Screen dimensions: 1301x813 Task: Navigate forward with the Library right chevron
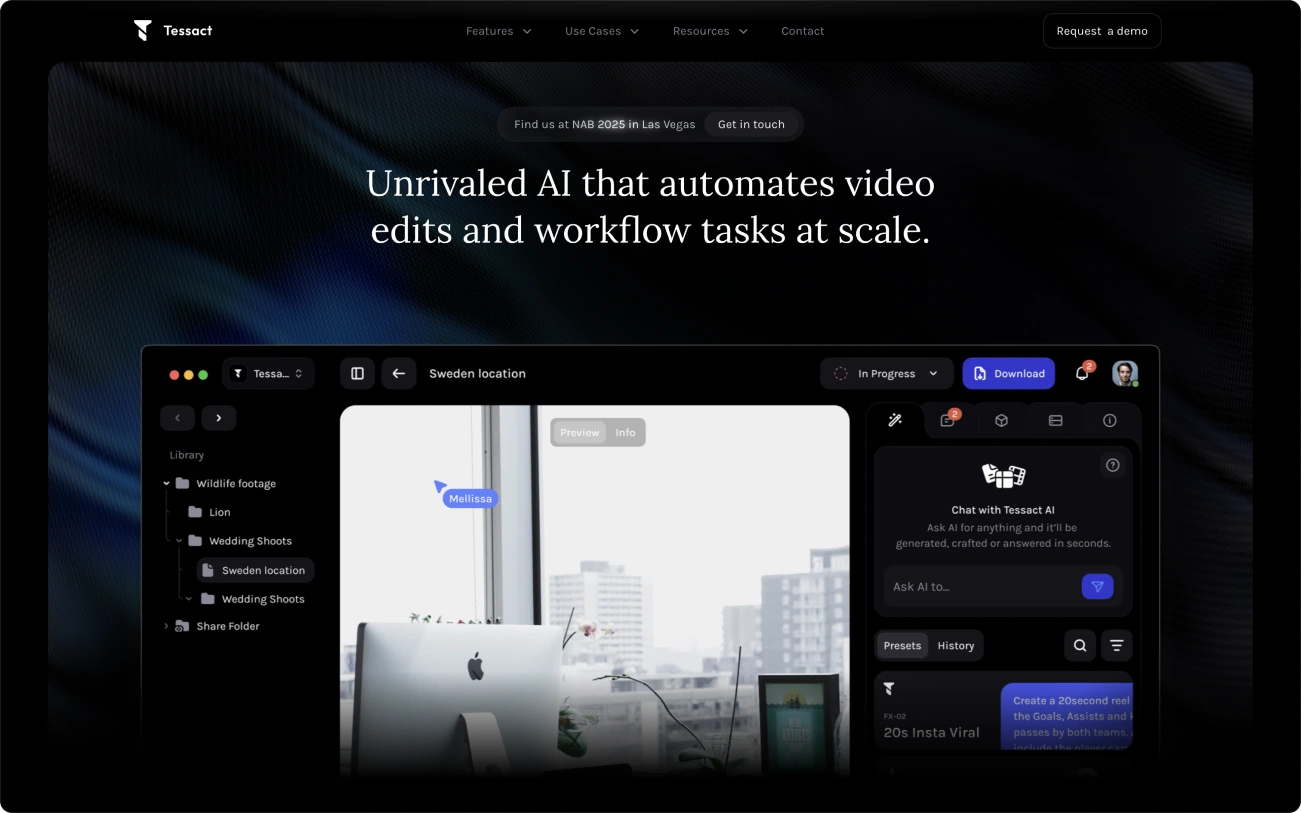pos(219,418)
